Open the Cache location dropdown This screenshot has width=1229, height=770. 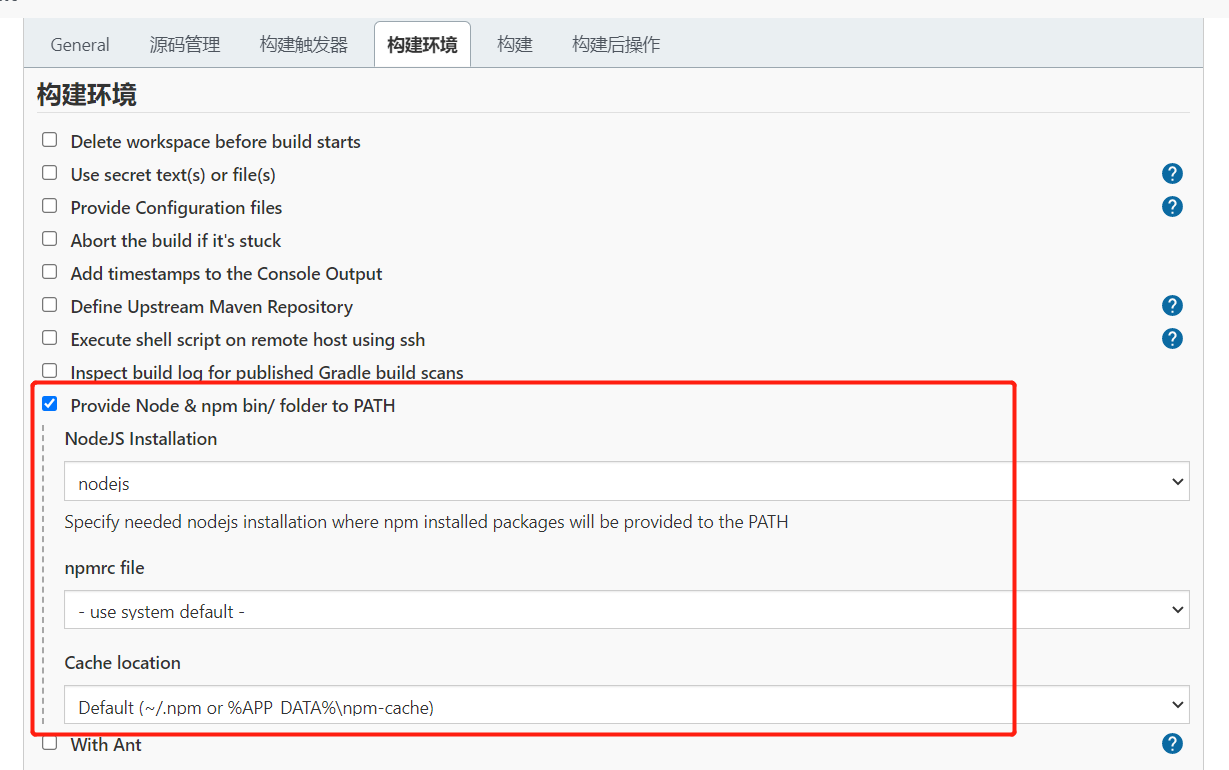coord(626,706)
